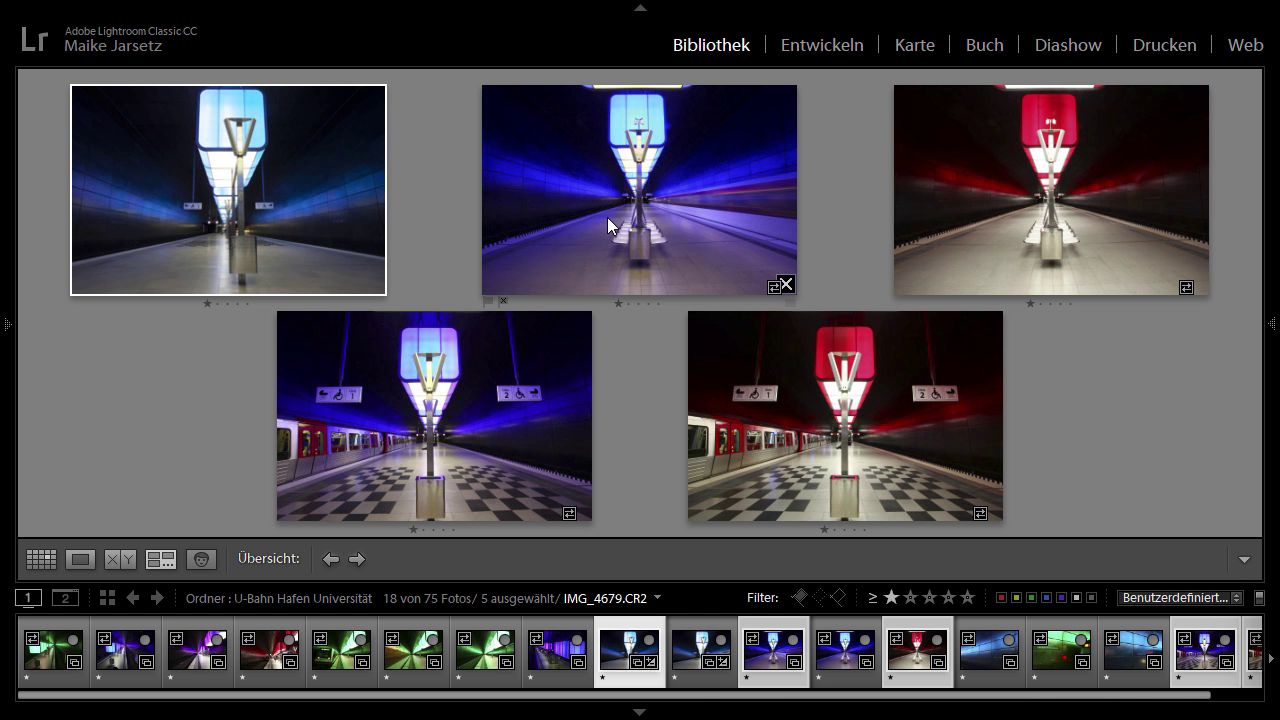Switch to Grid view icon in toolbar
This screenshot has width=1280, height=720.
41,560
